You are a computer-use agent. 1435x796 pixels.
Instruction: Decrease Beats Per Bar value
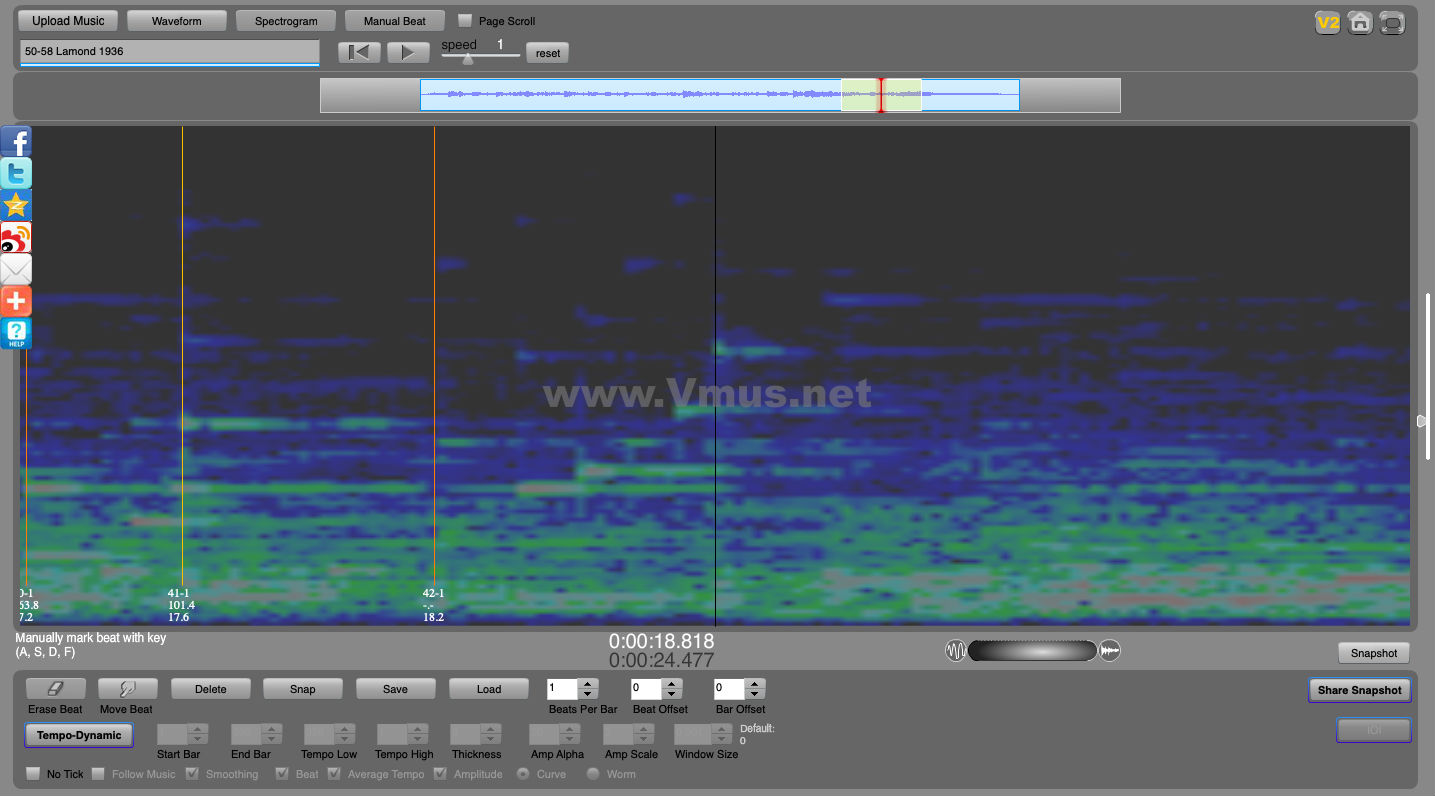coord(588,694)
